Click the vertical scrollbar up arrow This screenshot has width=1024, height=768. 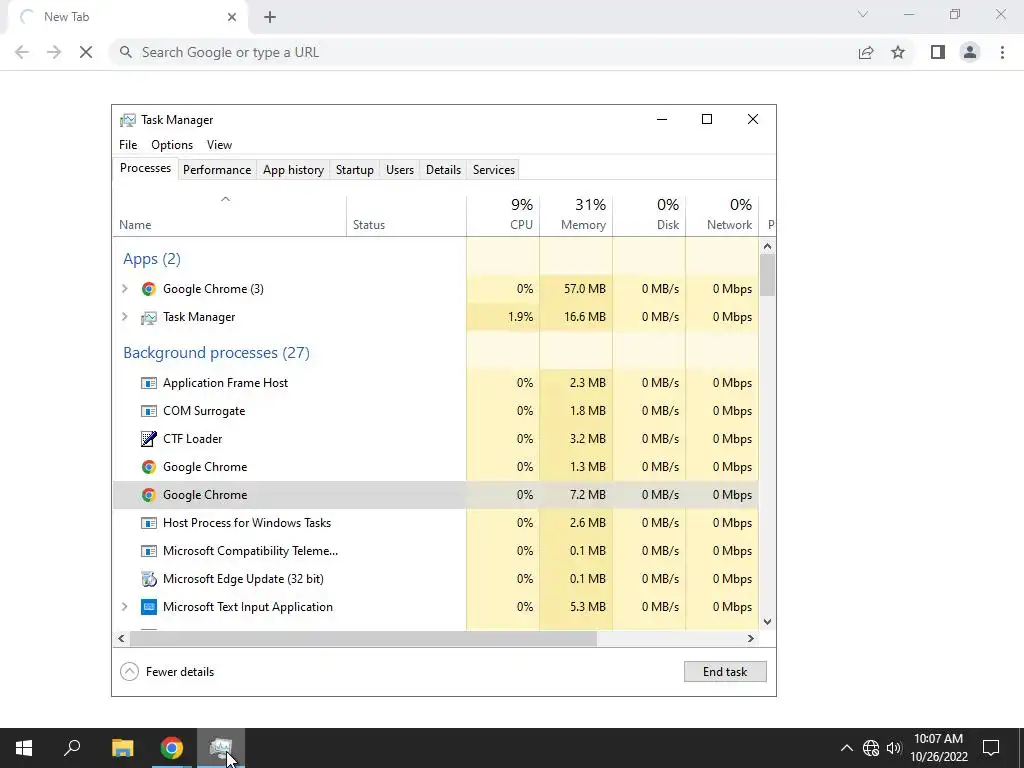coord(767,246)
